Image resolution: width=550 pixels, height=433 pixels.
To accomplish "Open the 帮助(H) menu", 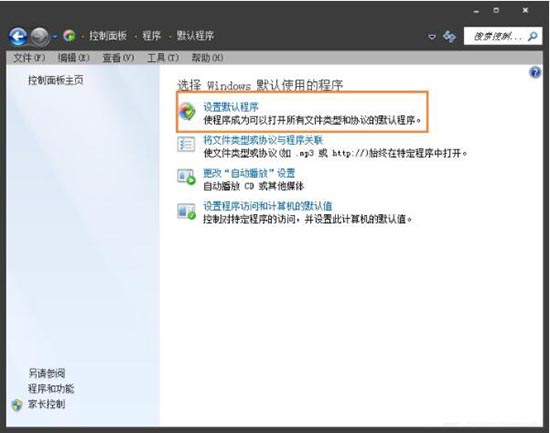I will click(207, 58).
